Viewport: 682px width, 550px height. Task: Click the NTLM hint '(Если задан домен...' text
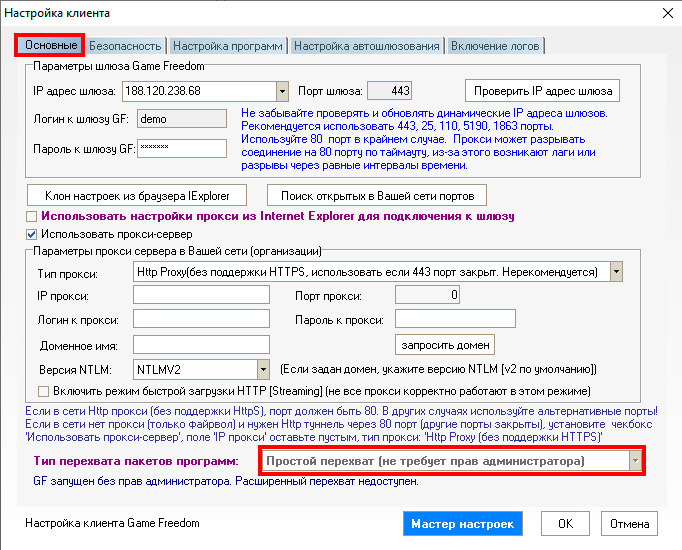point(438,370)
